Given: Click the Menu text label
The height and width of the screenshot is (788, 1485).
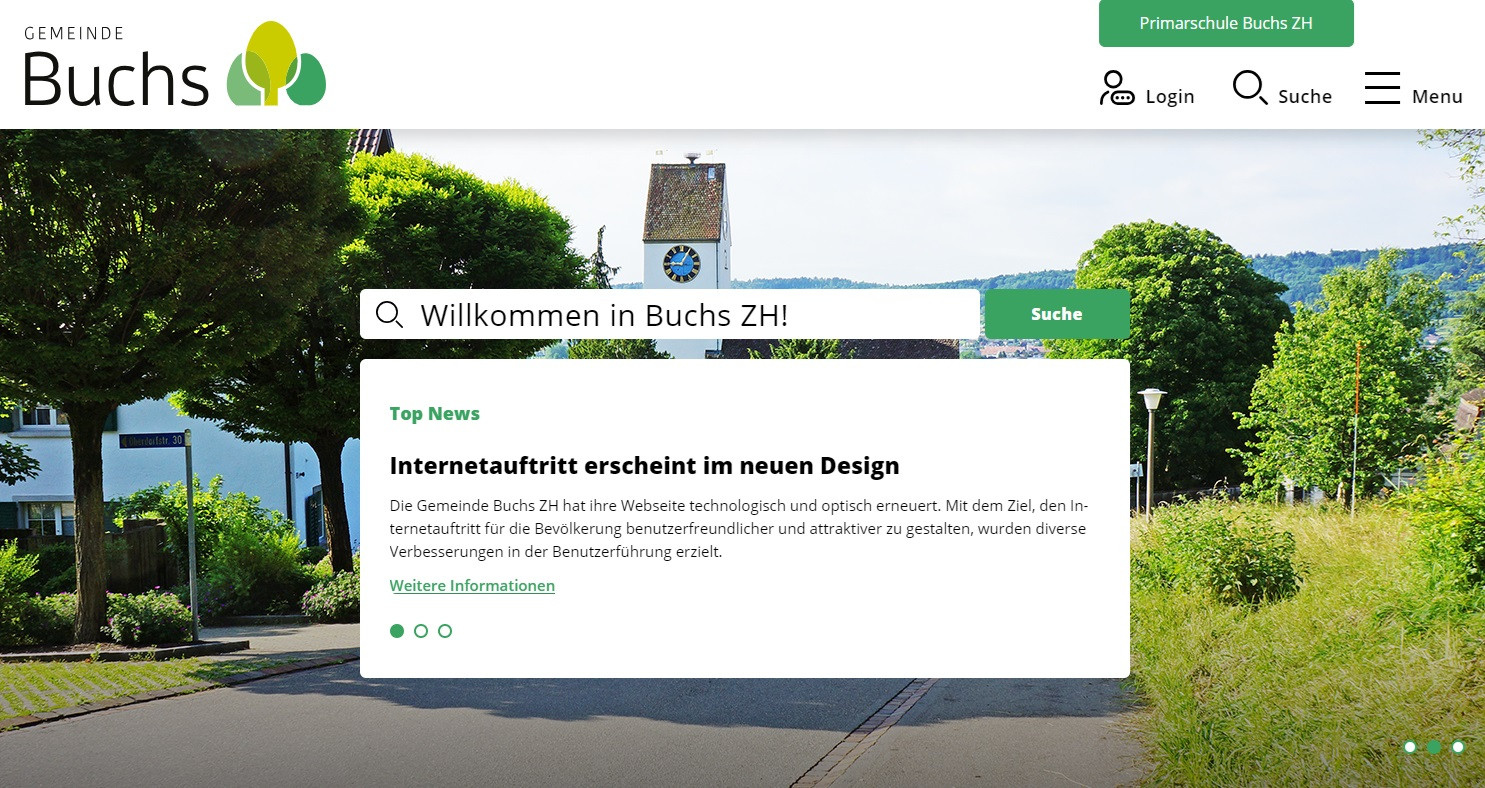Looking at the screenshot, I should [x=1437, y=97].
